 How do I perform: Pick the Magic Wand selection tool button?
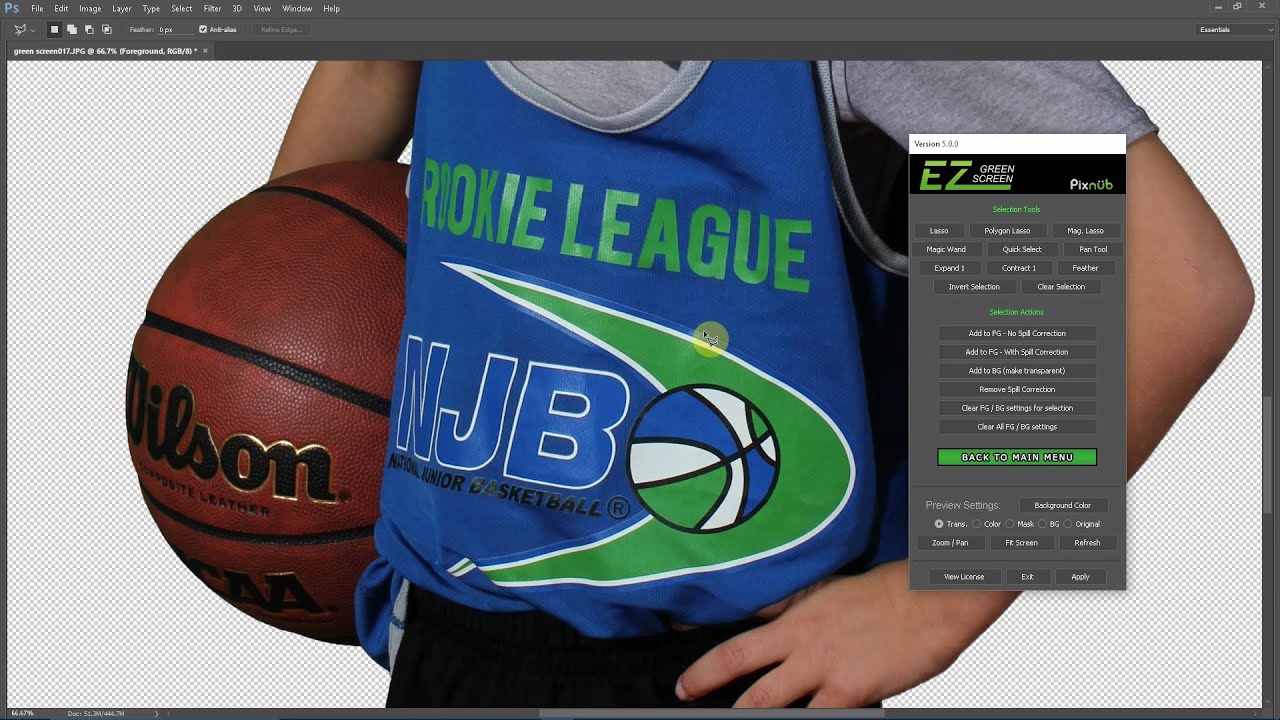pos(946,249)
